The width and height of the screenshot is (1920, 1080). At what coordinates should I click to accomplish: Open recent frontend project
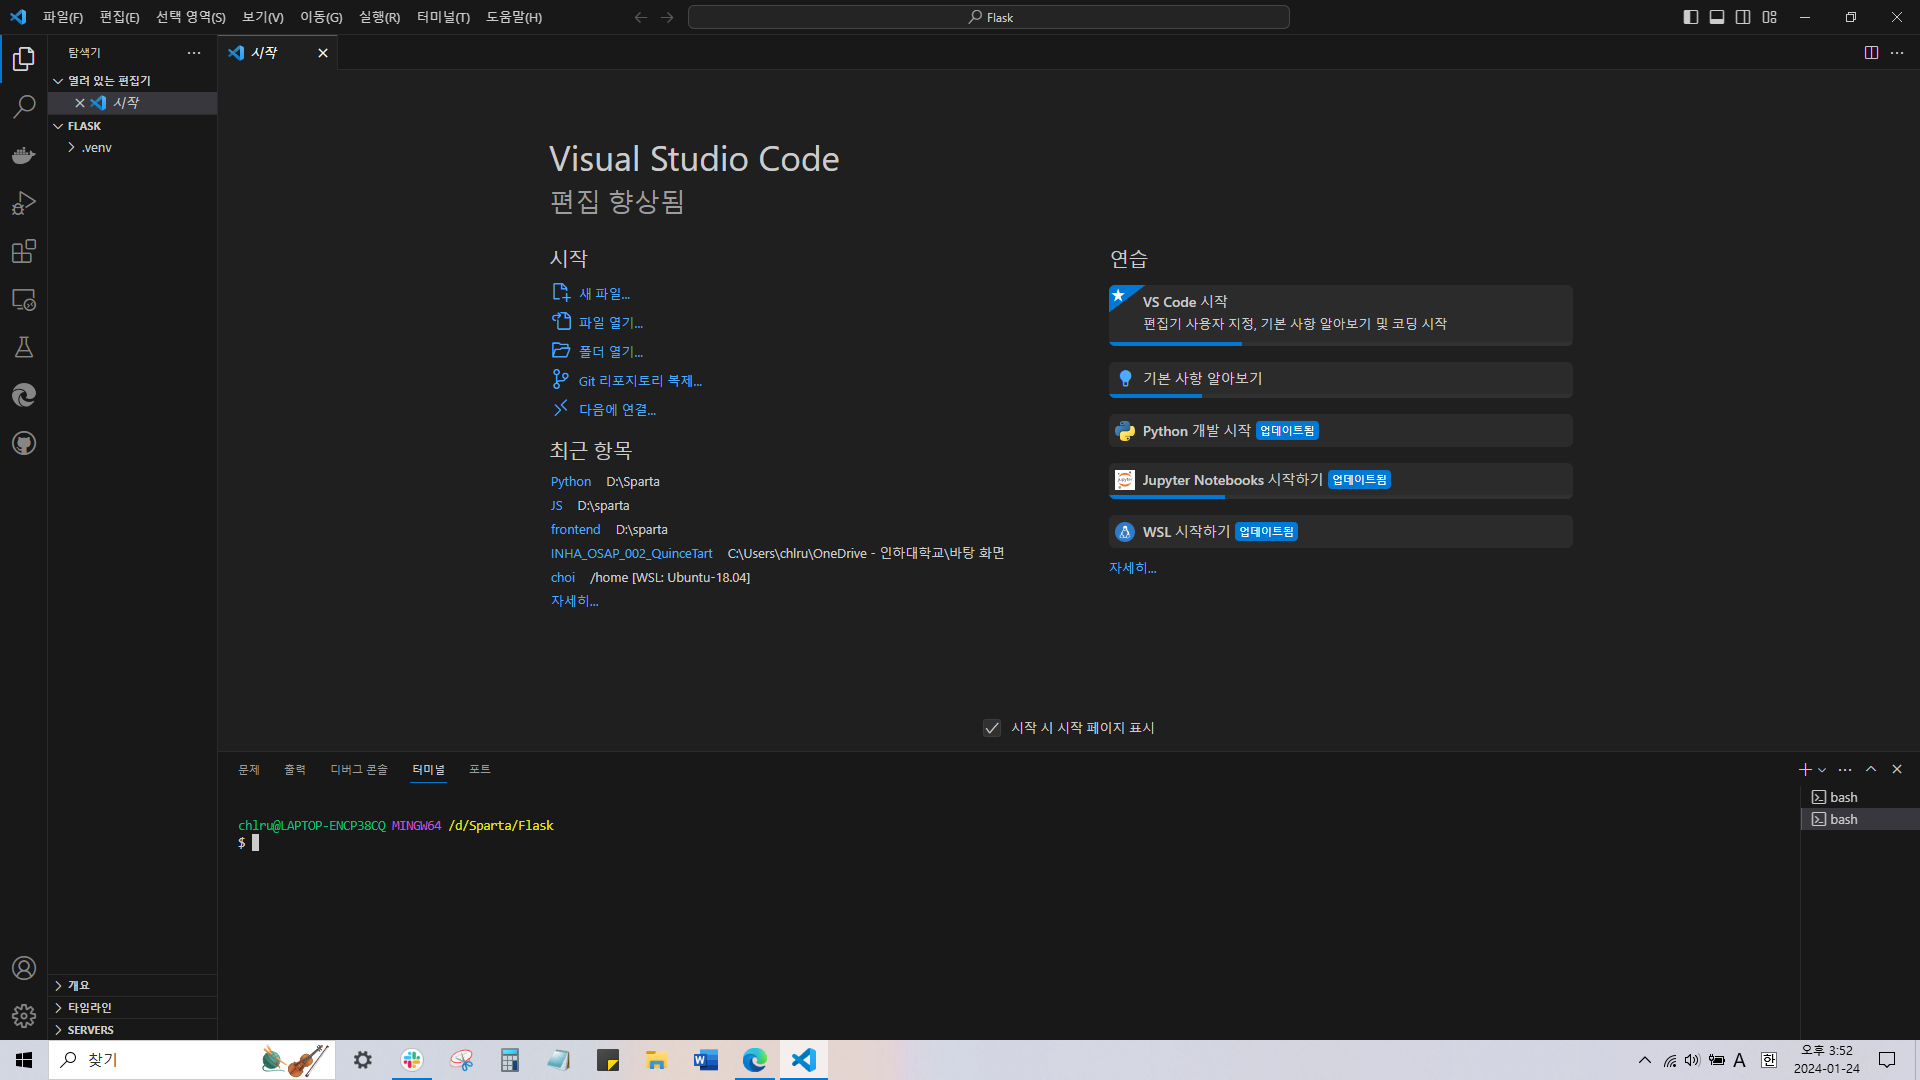(x=575, y=530)
